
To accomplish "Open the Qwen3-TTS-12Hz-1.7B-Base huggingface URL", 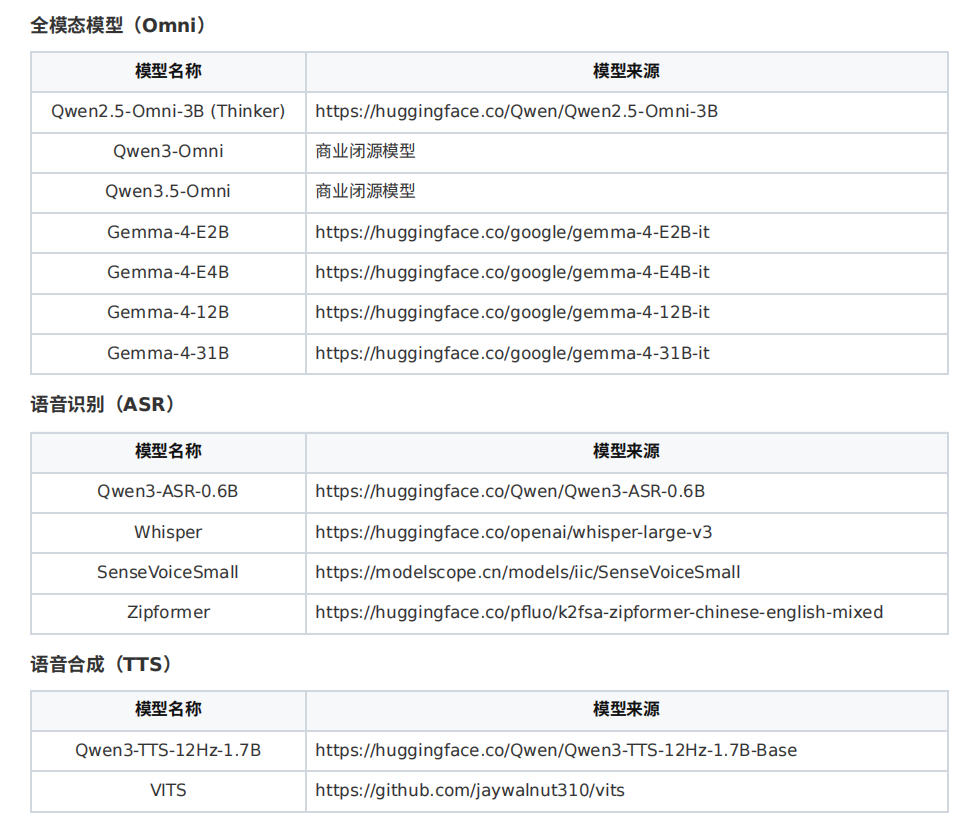I will [x=556, y=751].
